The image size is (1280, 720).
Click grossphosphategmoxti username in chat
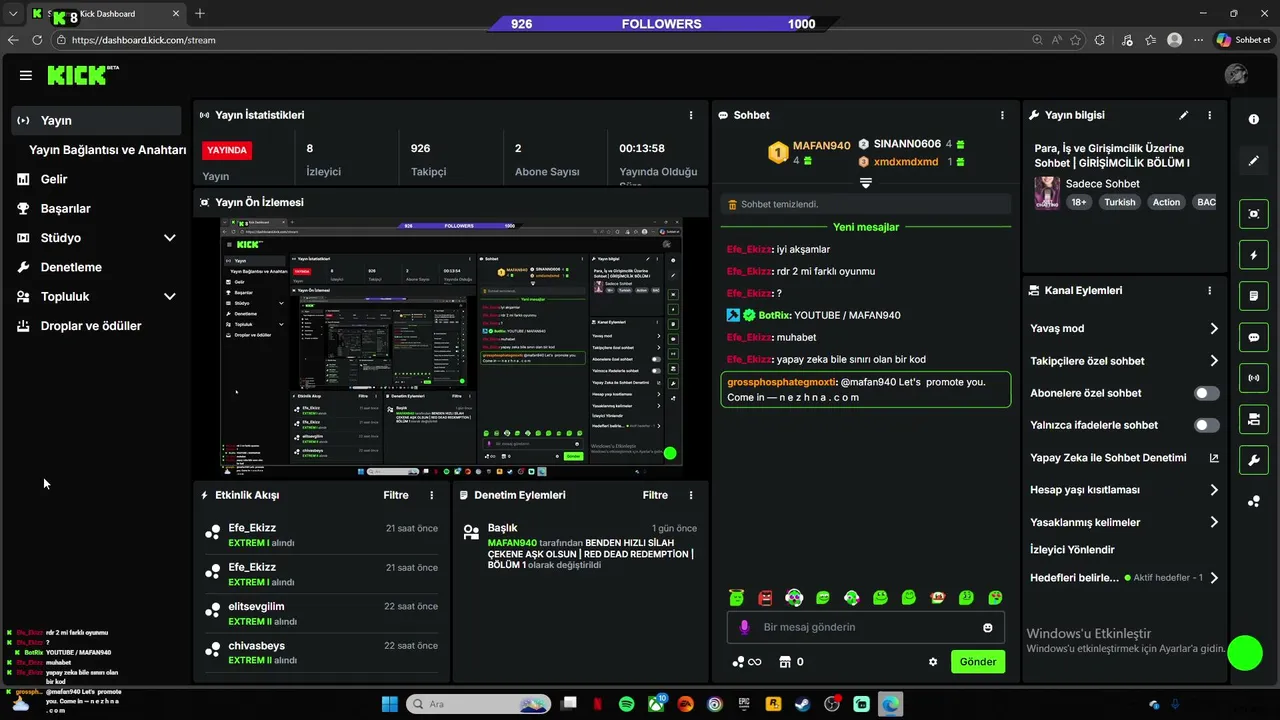pos(781,382)
